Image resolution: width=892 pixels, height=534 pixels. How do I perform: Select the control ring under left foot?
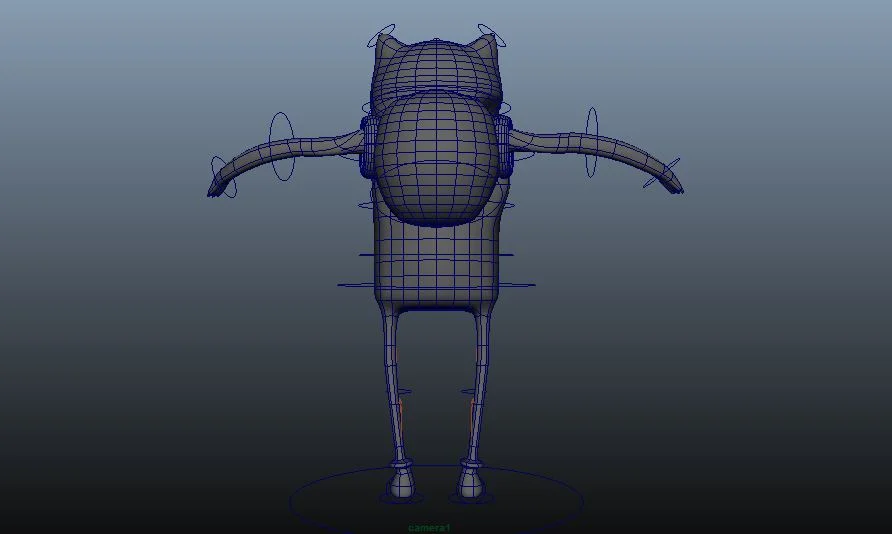coord(401,499)
